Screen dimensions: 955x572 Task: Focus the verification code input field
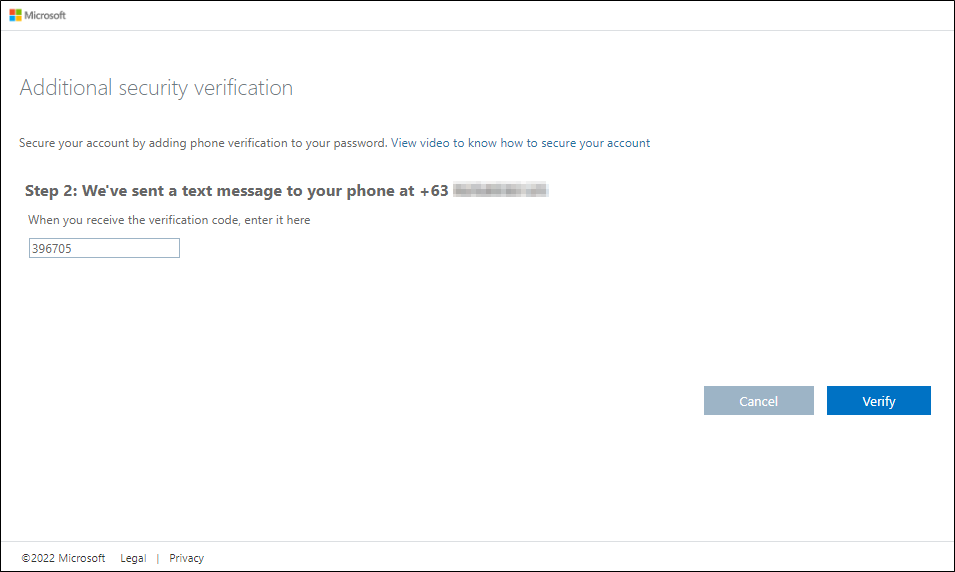104,248
